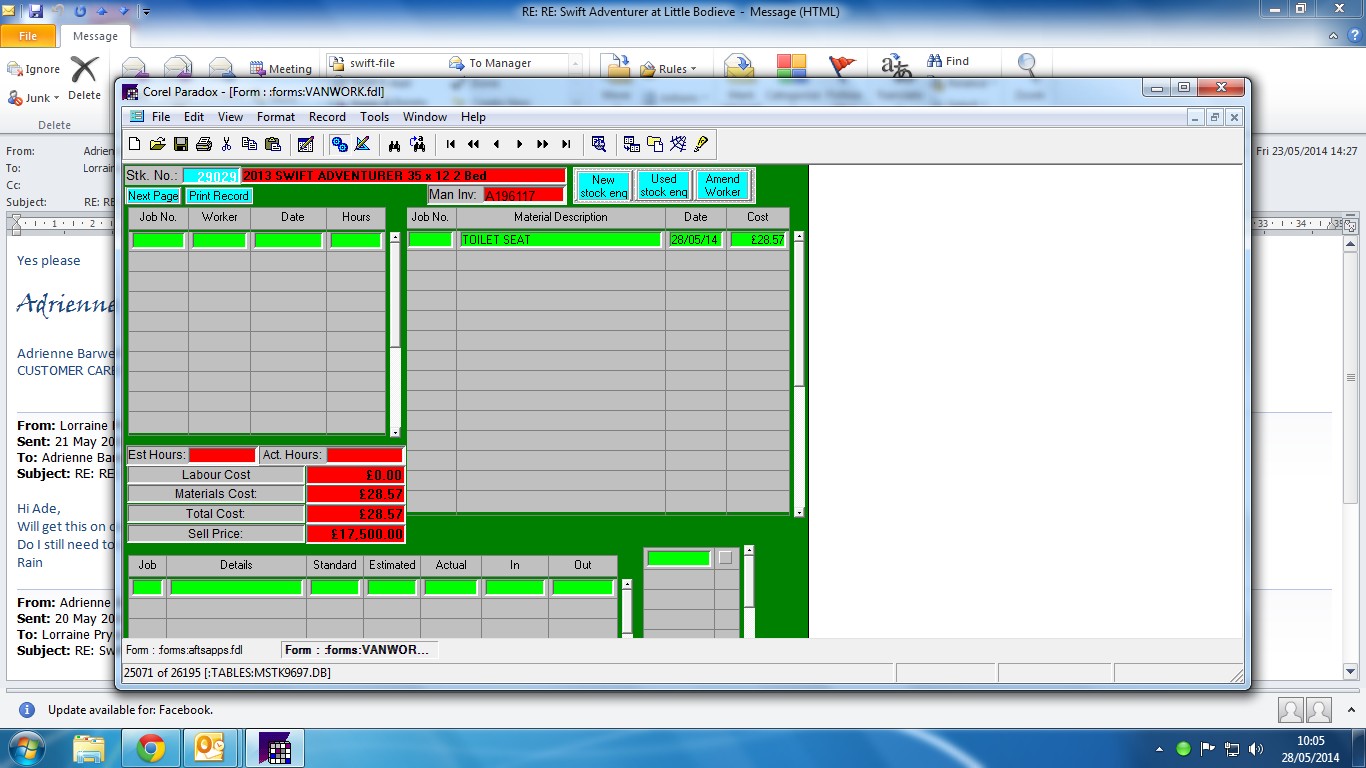
Task: Open the Tools menu in Paradox
Action: [x=374, y=117]
